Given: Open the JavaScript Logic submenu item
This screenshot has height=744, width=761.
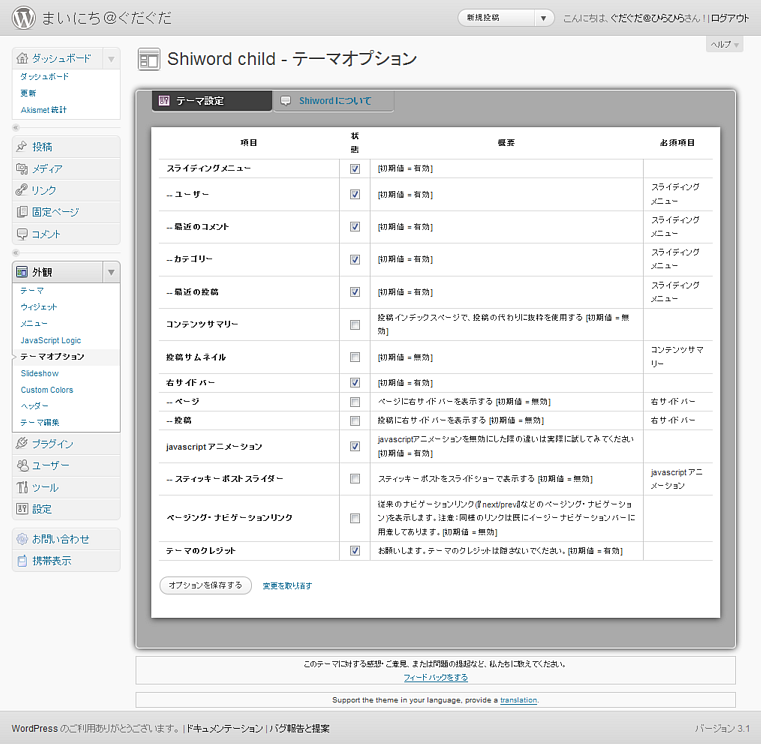Looking at the screenshot, I should pos(50,340).
